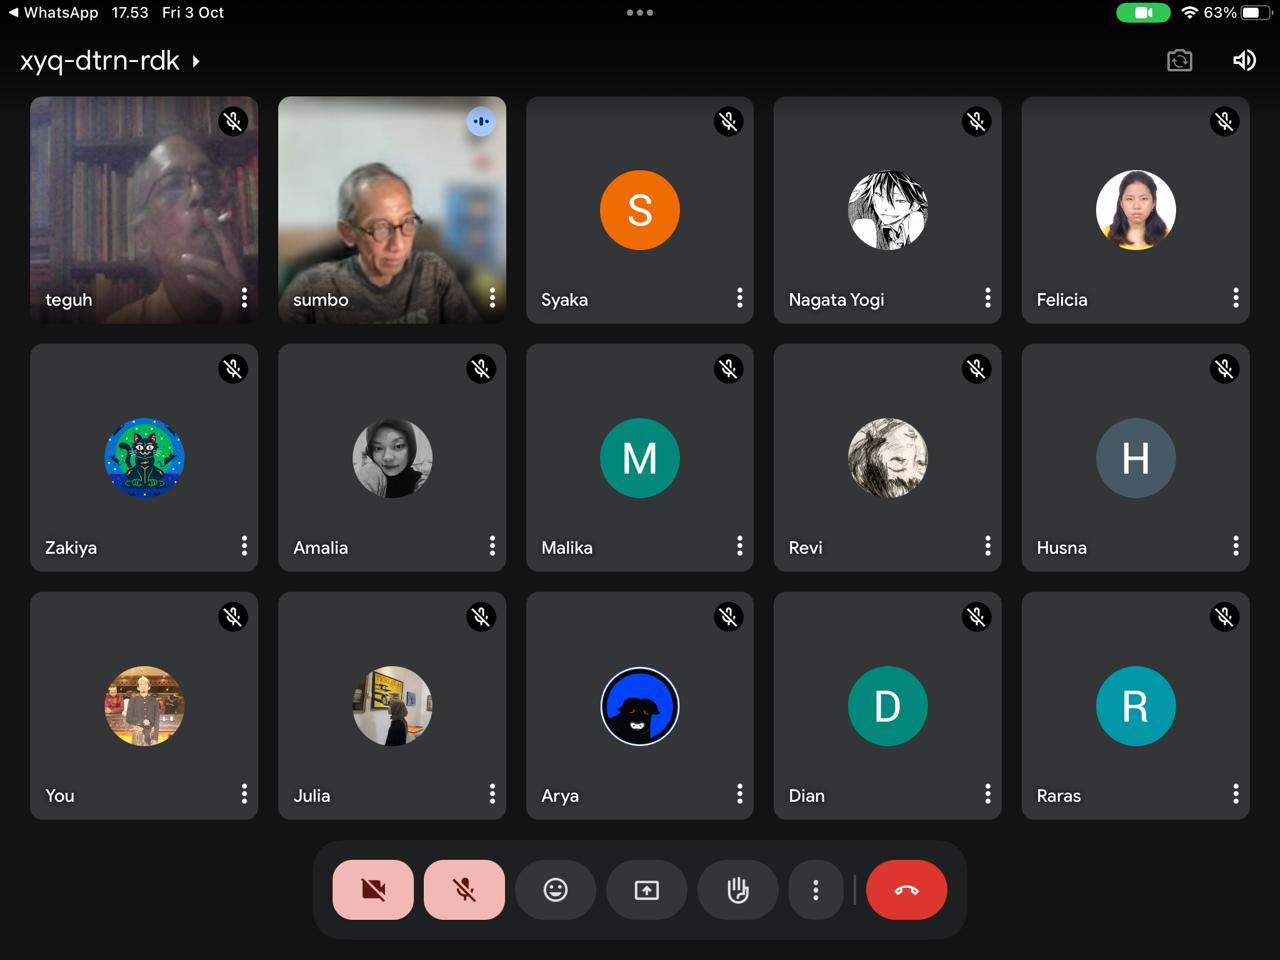Open the three-dot menu on Malika's tile

pyautogui.click(x=740, y=546)
